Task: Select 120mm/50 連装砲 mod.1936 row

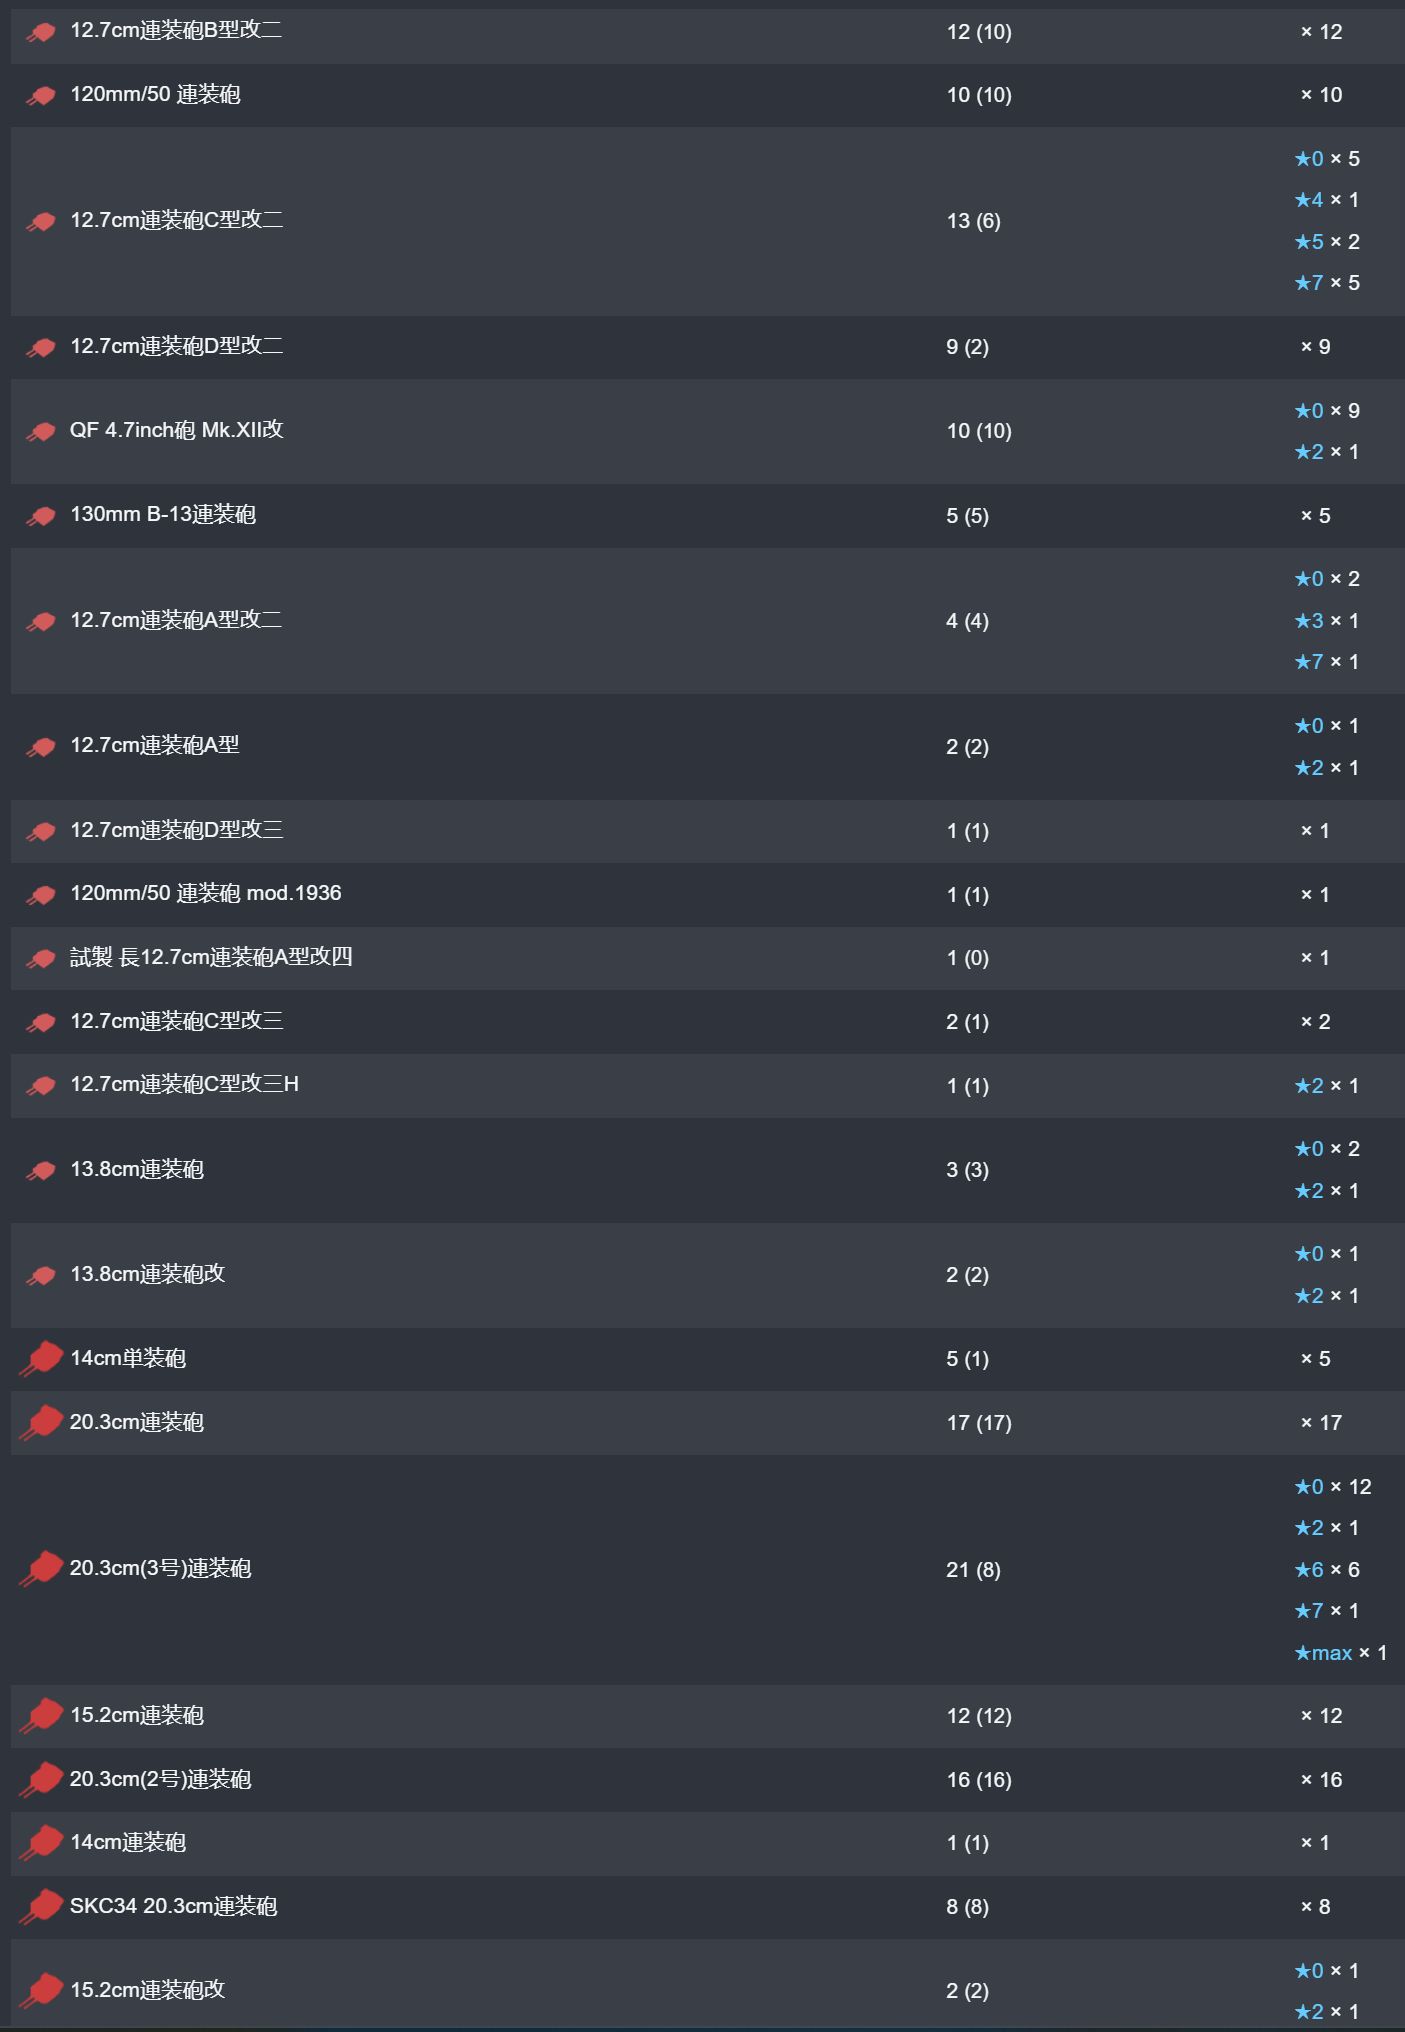Action: tap(708, 894)
